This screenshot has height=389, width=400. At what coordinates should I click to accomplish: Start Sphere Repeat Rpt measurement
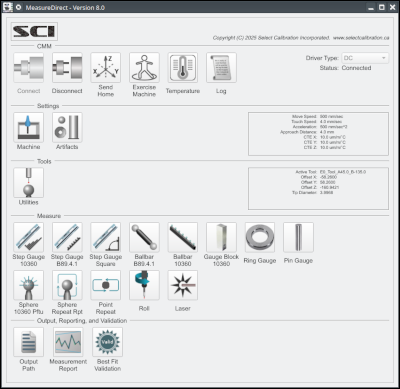[x=67, y=285]
